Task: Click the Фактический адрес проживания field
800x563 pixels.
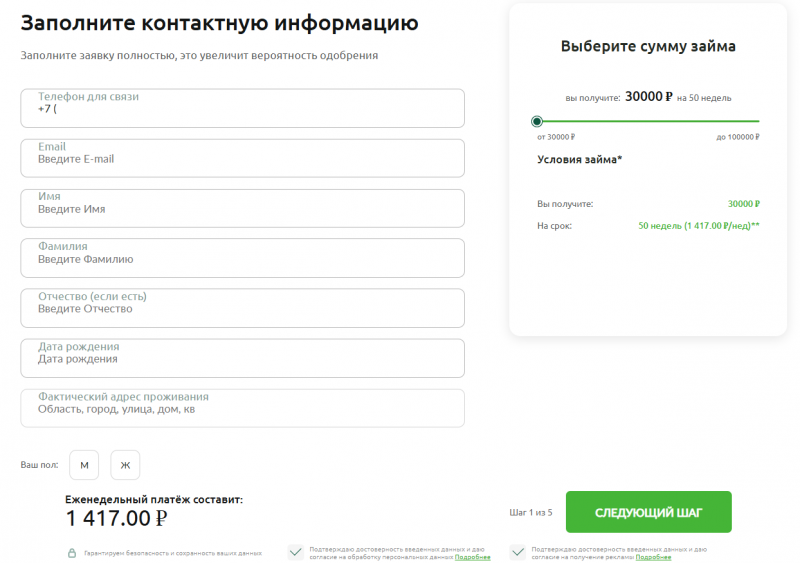Action: (x=242, y=408)
